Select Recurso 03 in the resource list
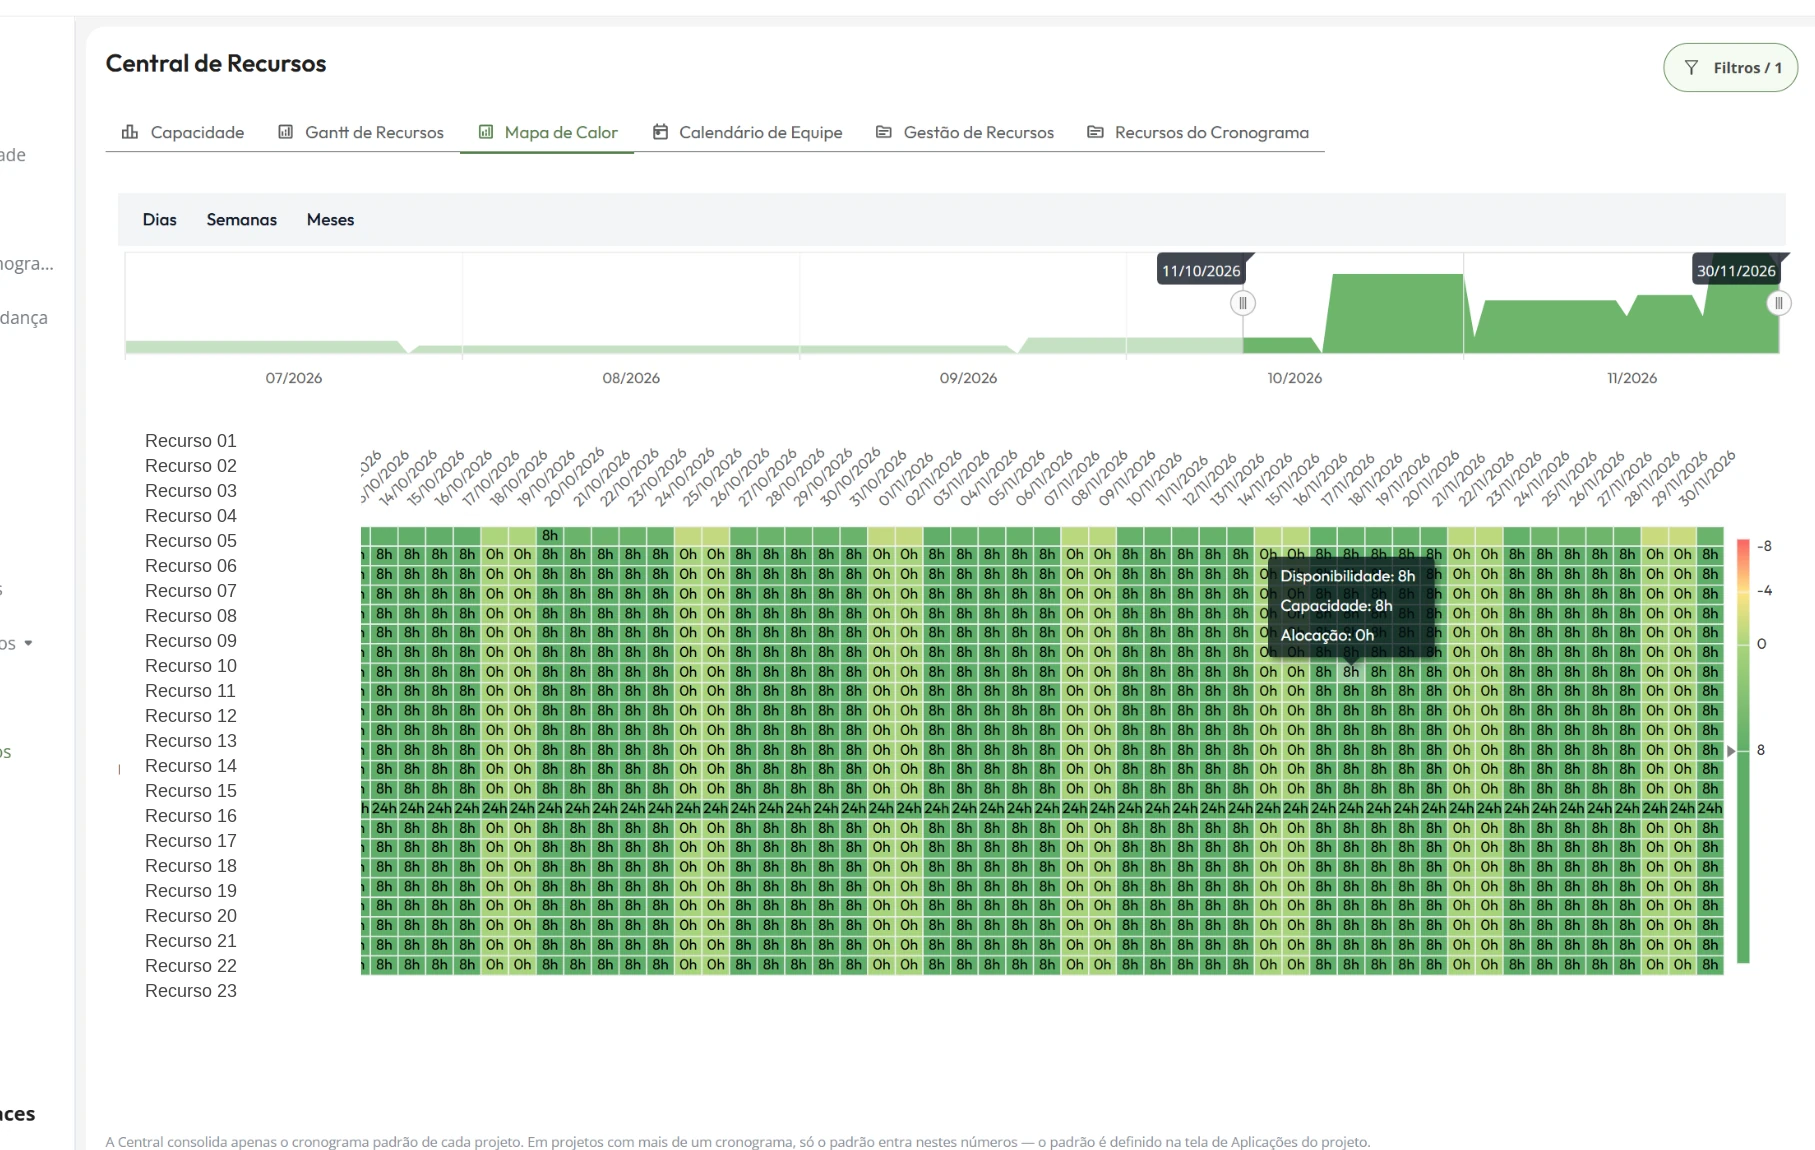The image size is (1815, 1150). [191, 491]
